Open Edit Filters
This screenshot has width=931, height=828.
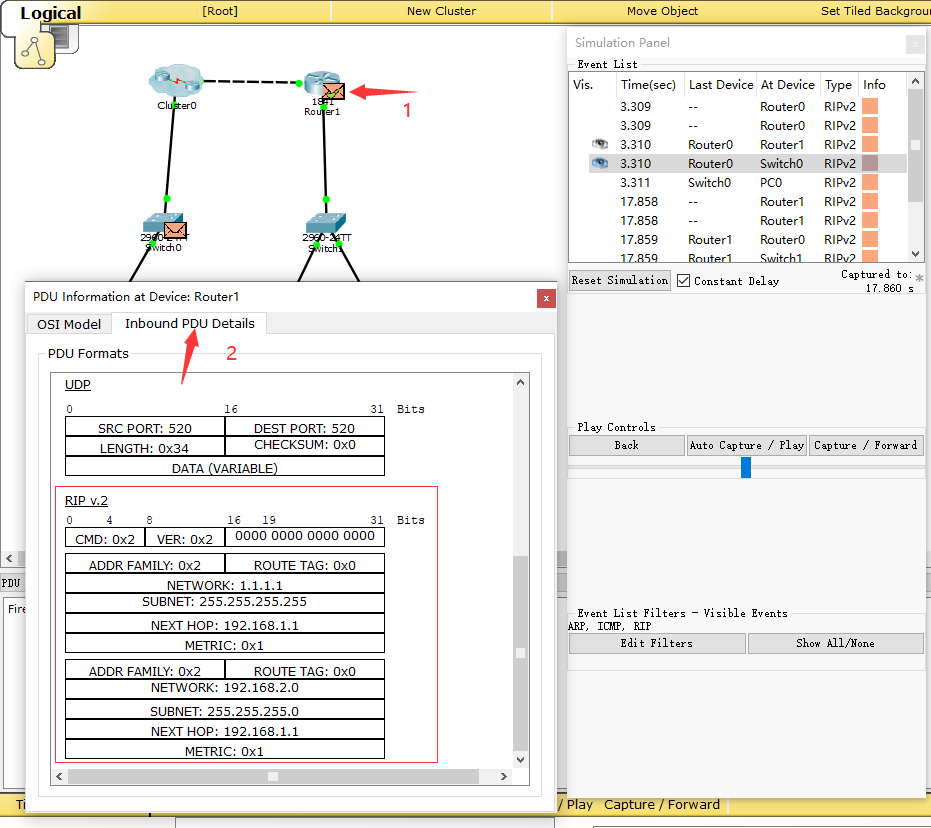coord(657,643)
